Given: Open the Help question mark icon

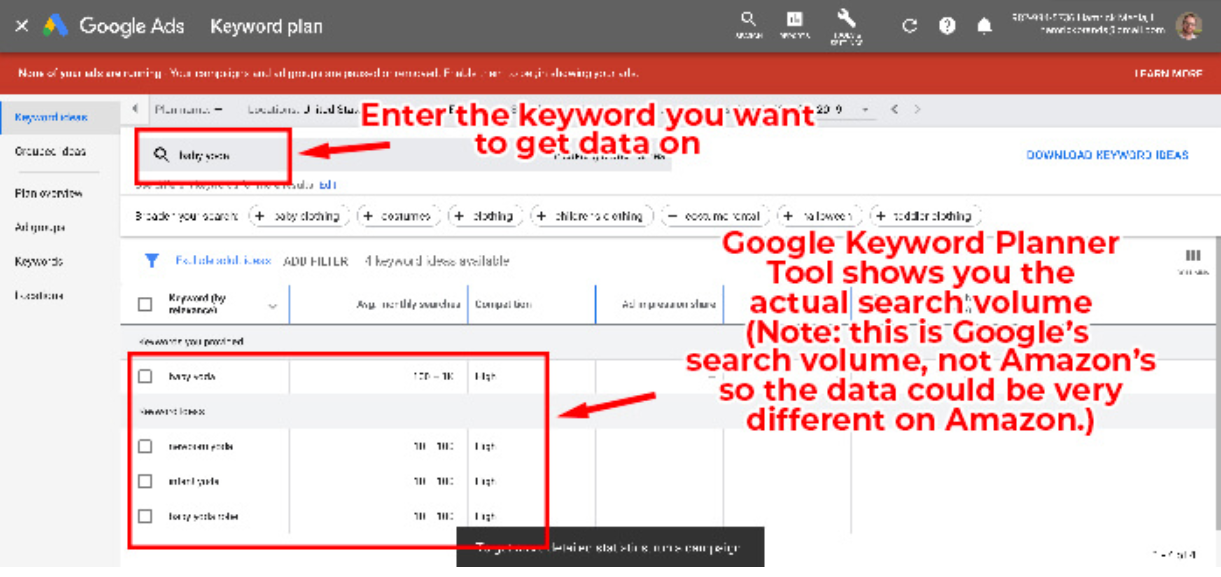Looking at the screenshot, I should [x=947, y=26].
